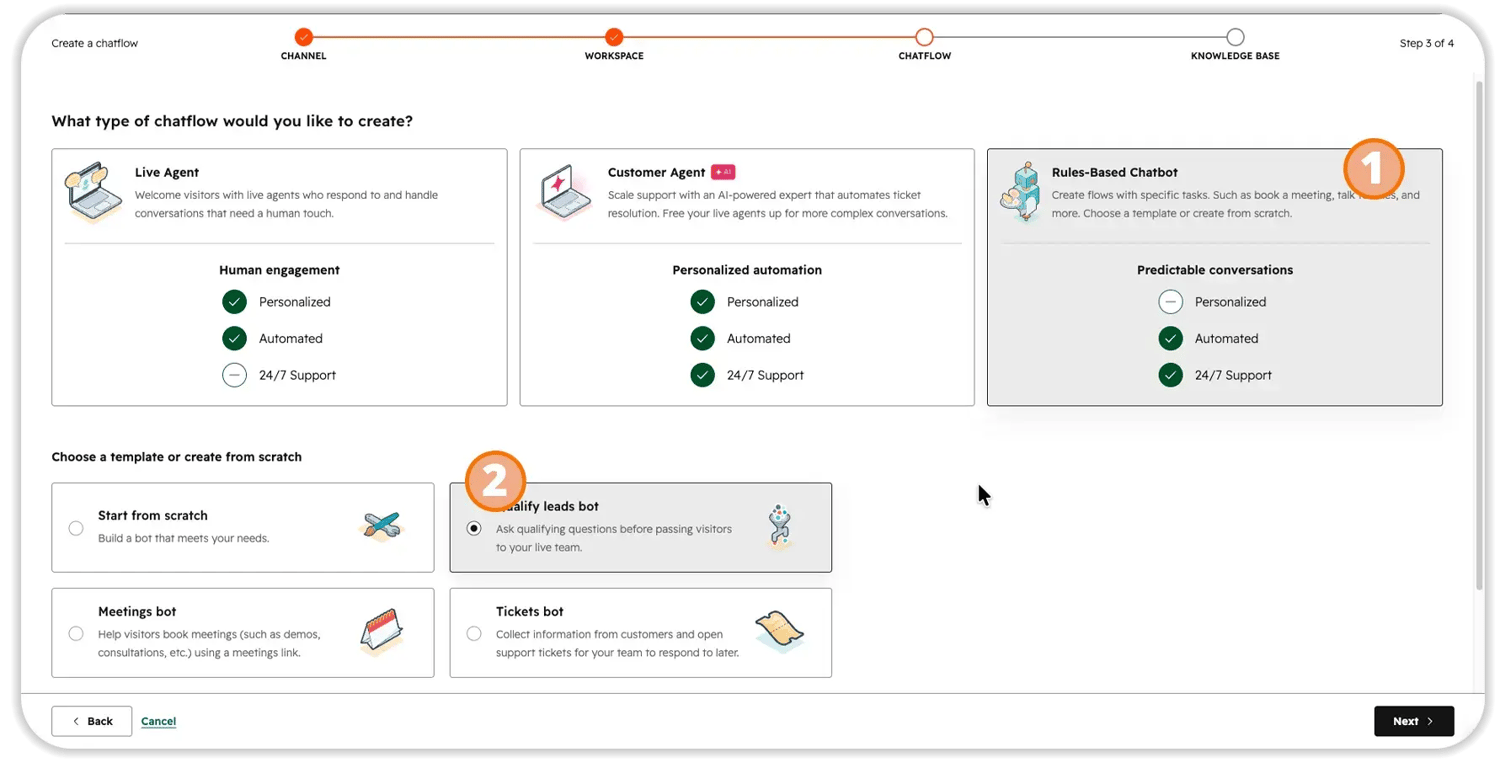Select the Meetings bot radio button
Screen dimensions: 1500x763
click(76, 633)
